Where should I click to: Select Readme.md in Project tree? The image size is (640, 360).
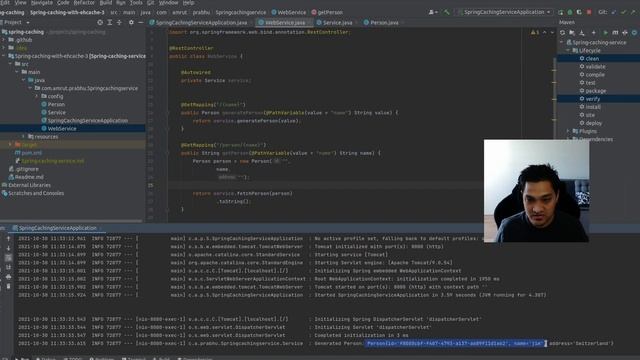point(29,177)
